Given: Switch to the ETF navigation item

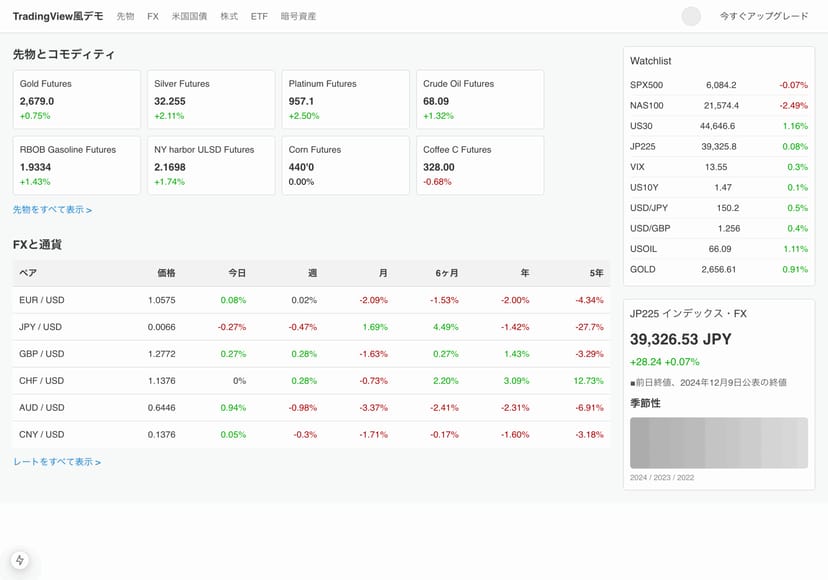Looking at the screenshot, I should tap(259, 16).
